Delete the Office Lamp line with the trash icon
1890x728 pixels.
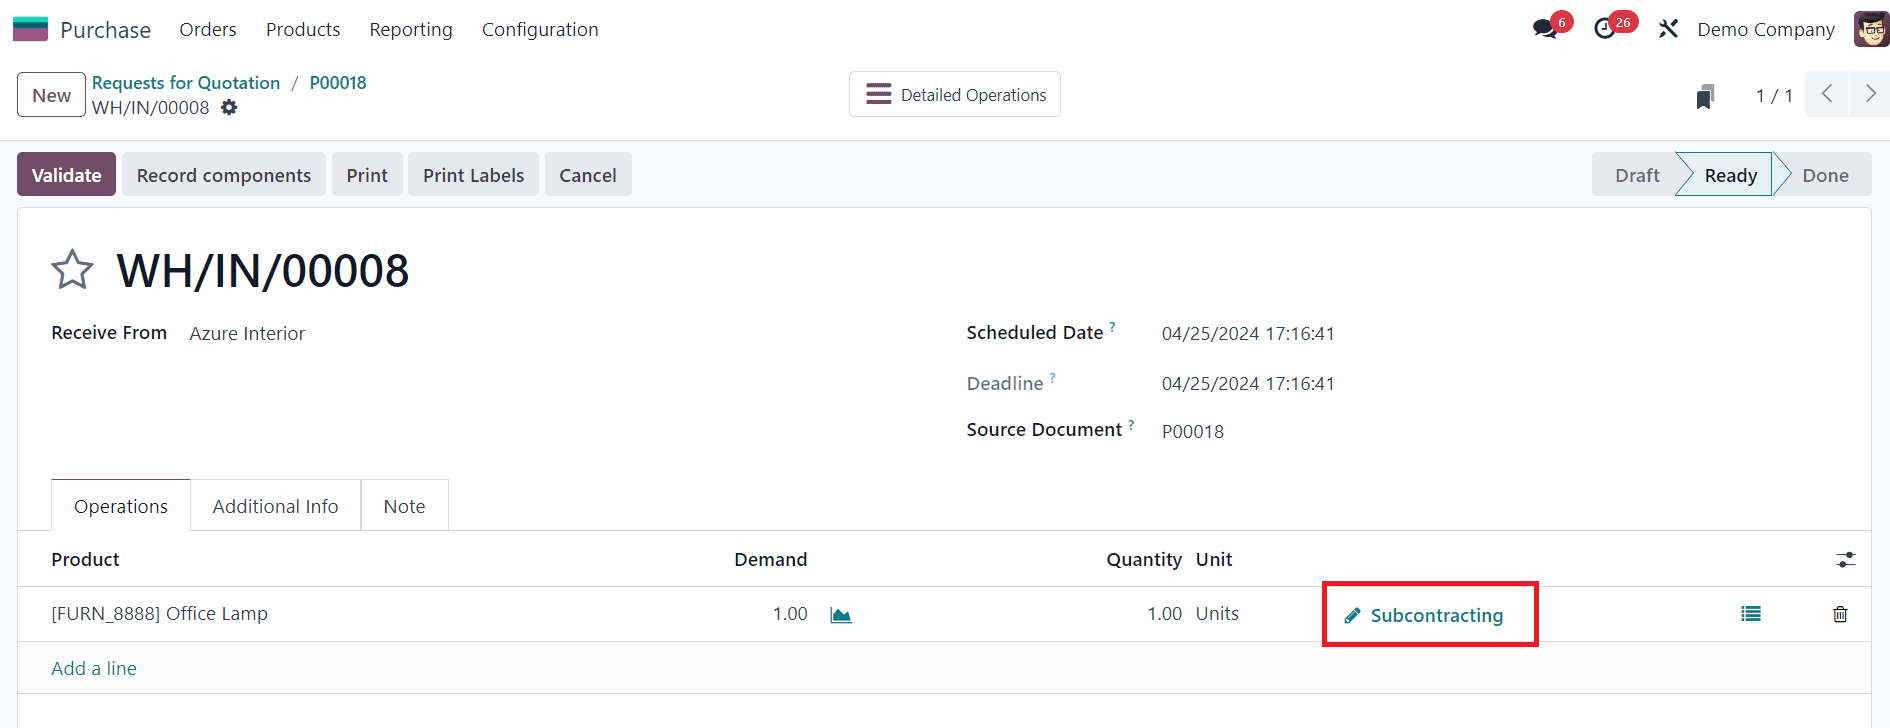(x=1840, y=614)
